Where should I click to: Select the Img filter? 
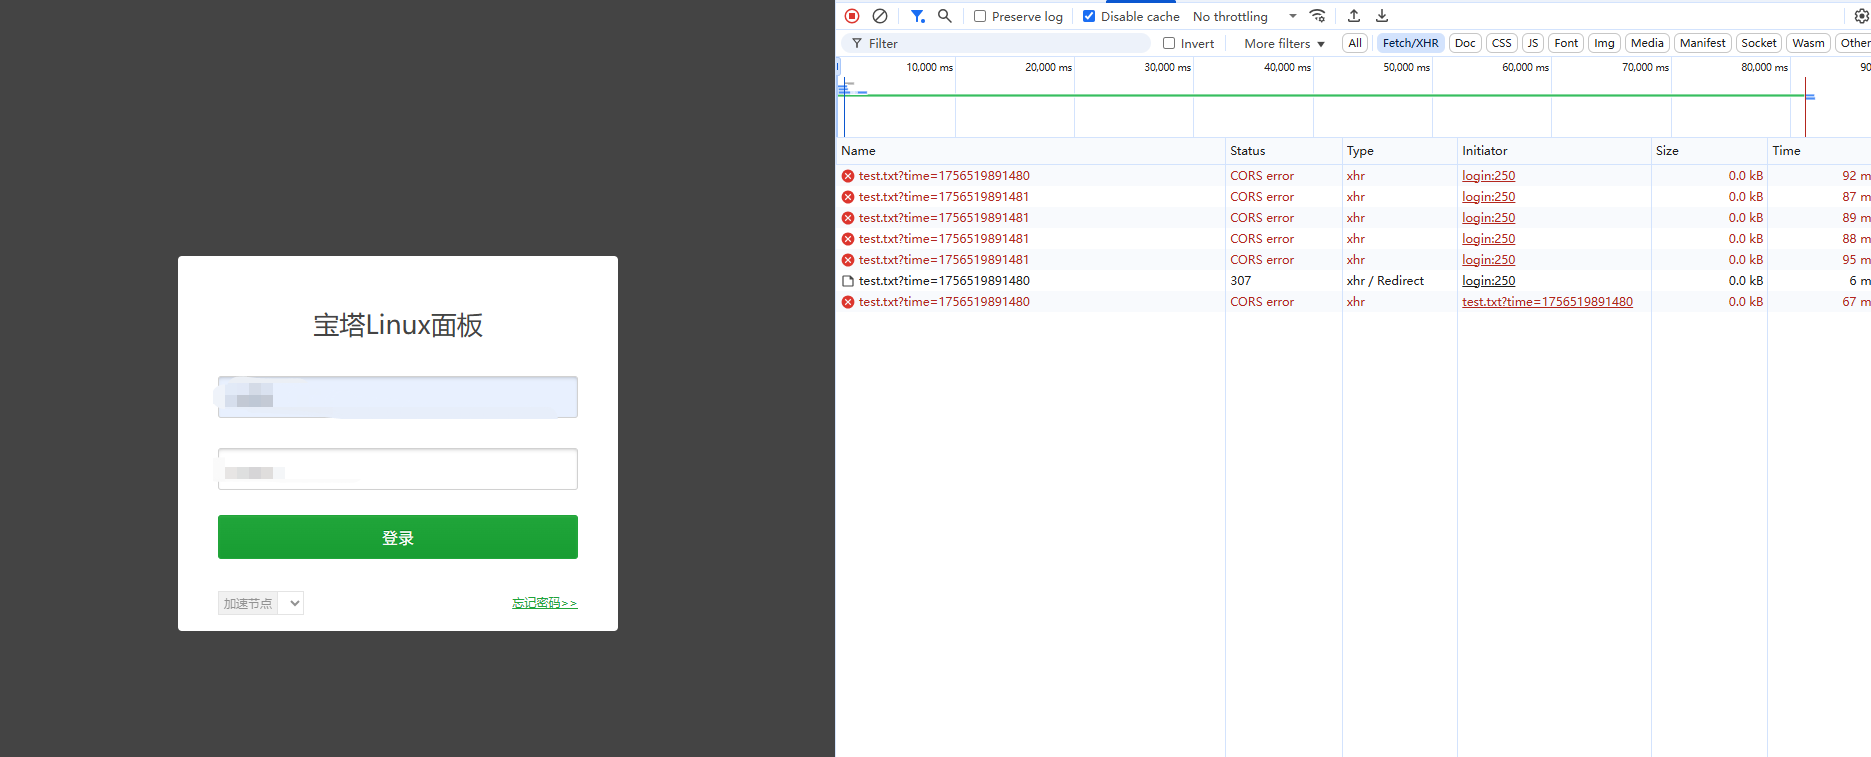click(x=1604, y=43)
